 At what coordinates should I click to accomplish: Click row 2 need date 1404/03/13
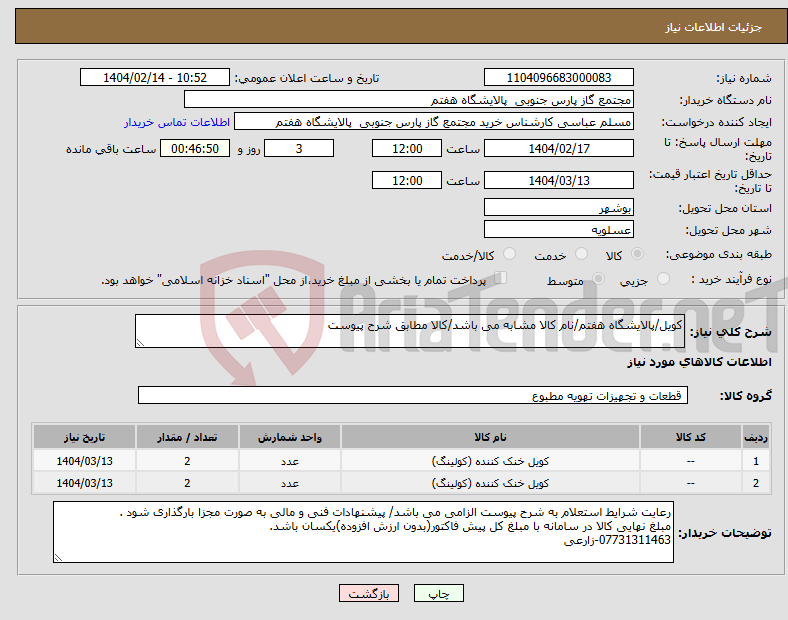pyautogui.click(x=84, y=483)
